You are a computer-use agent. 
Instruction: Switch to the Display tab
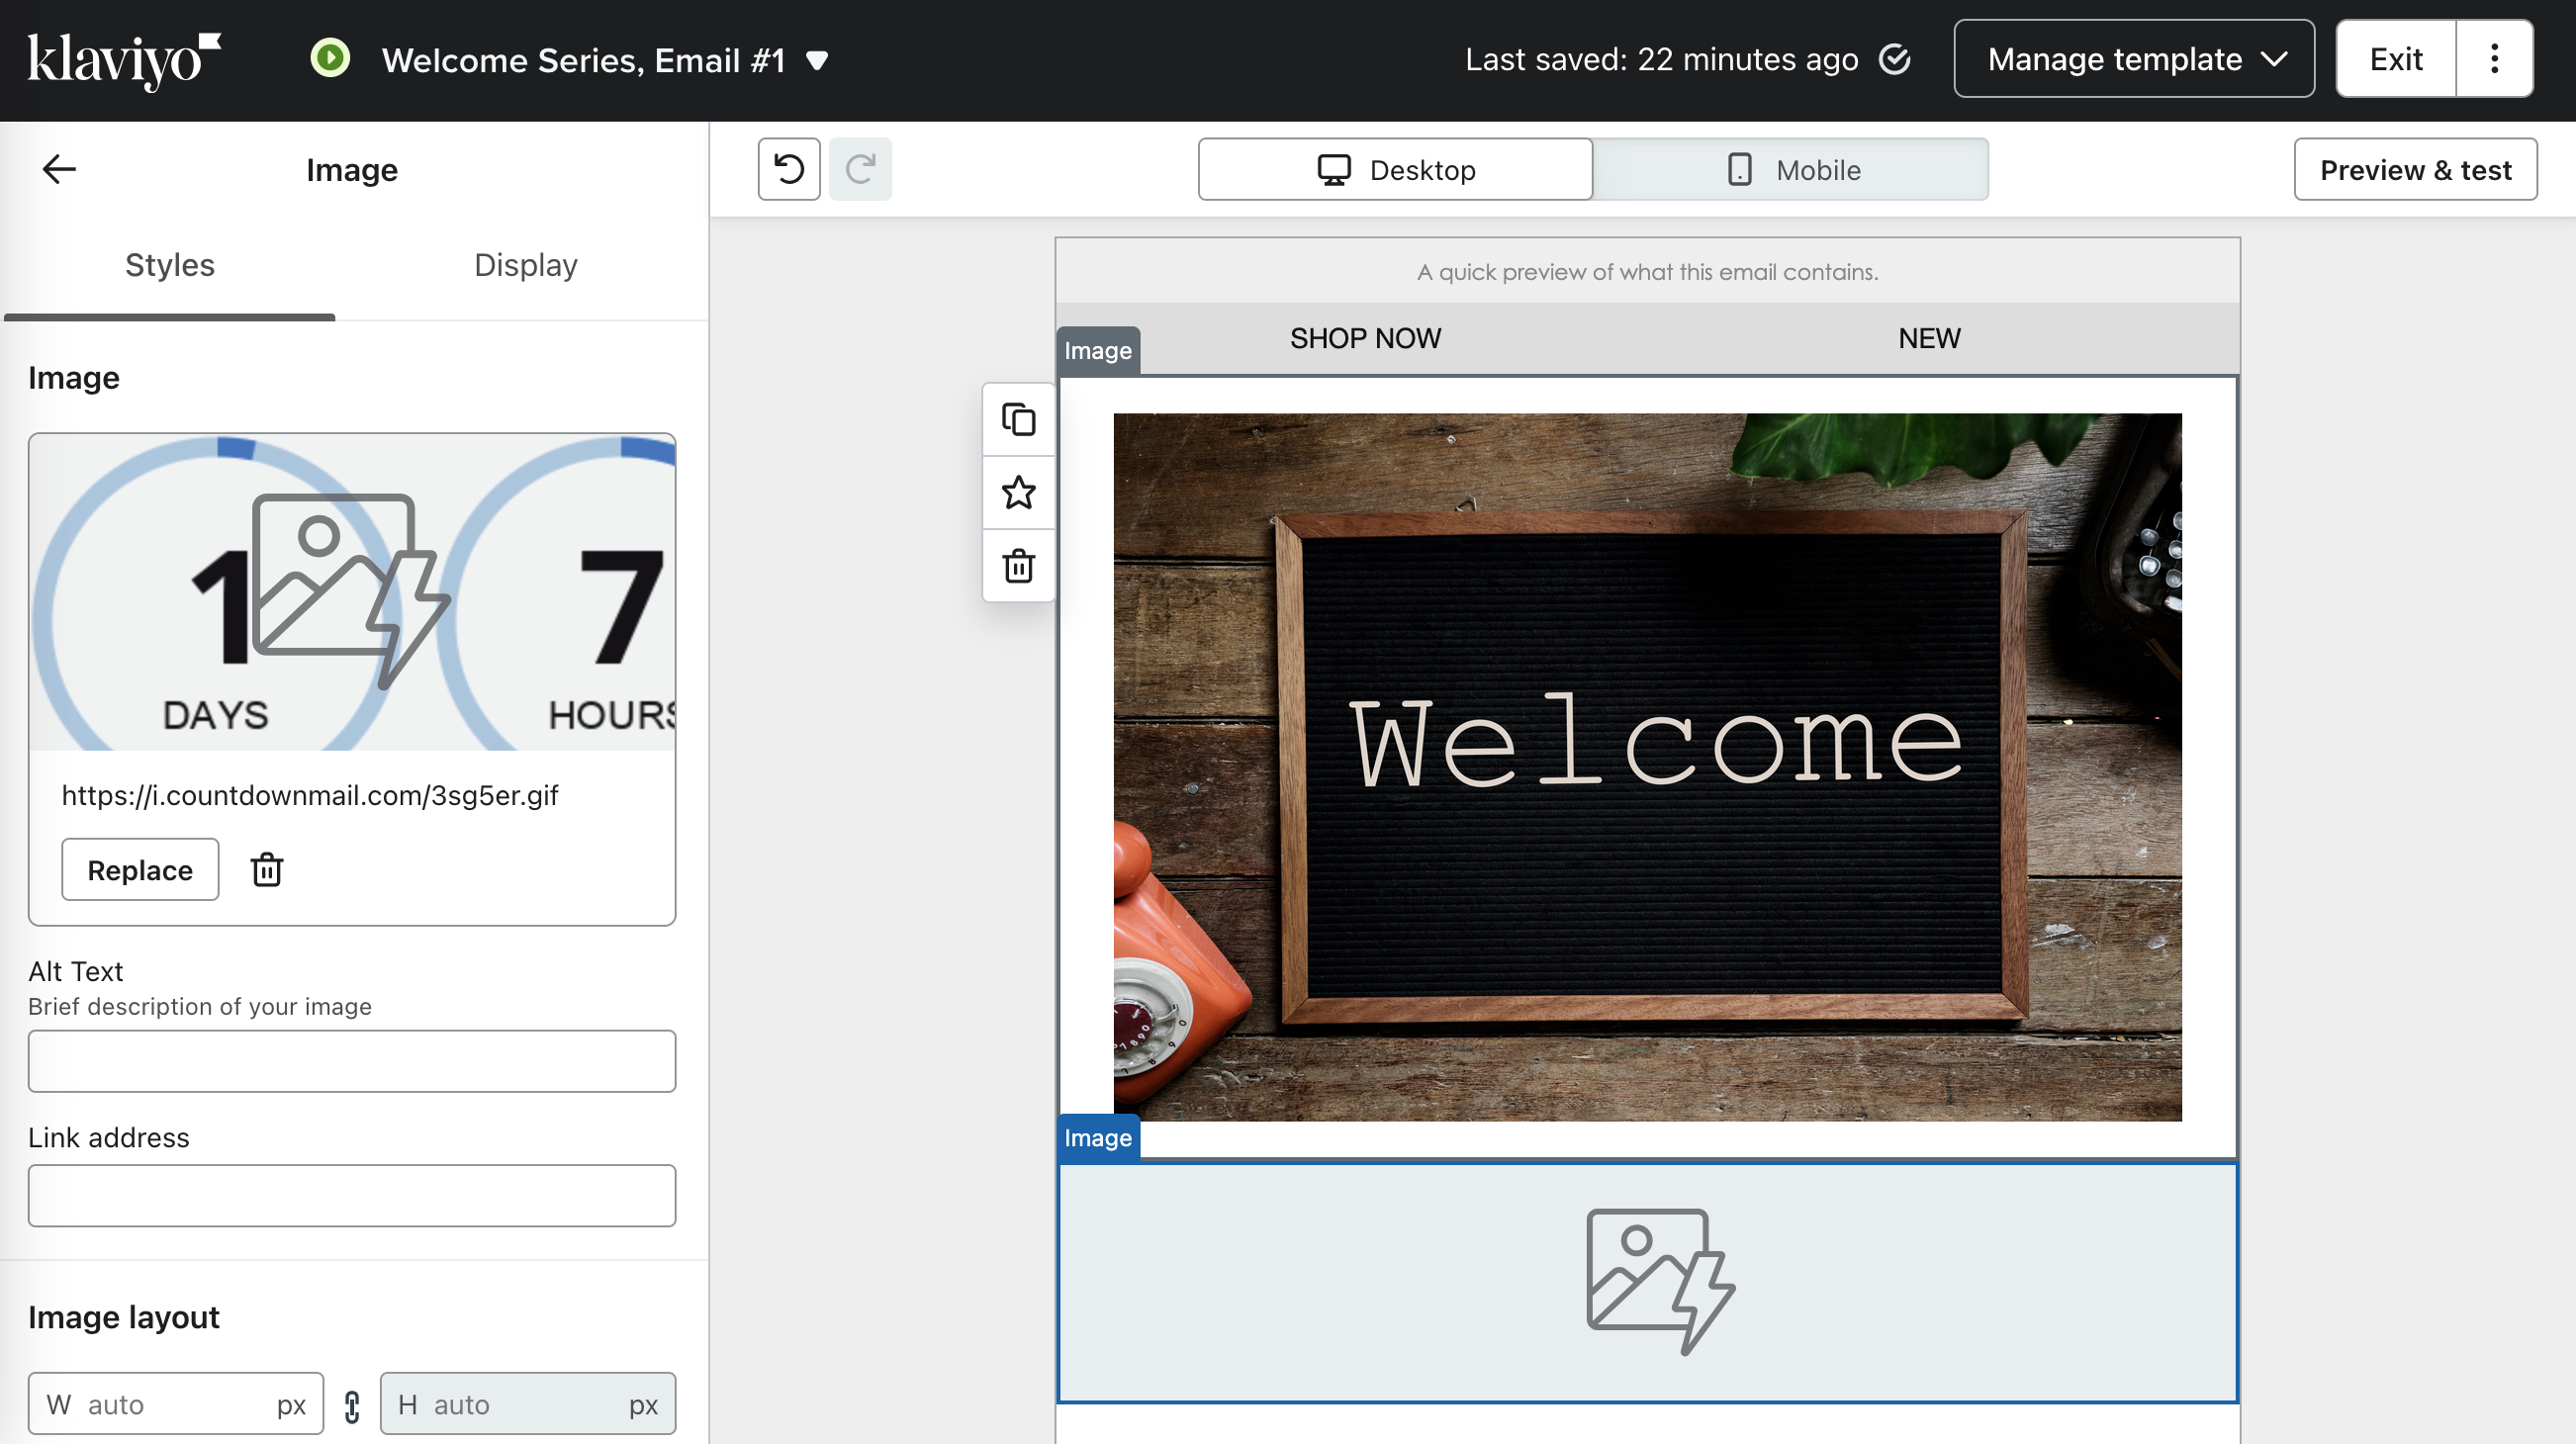pyautogui.click(x=525, y=265)
